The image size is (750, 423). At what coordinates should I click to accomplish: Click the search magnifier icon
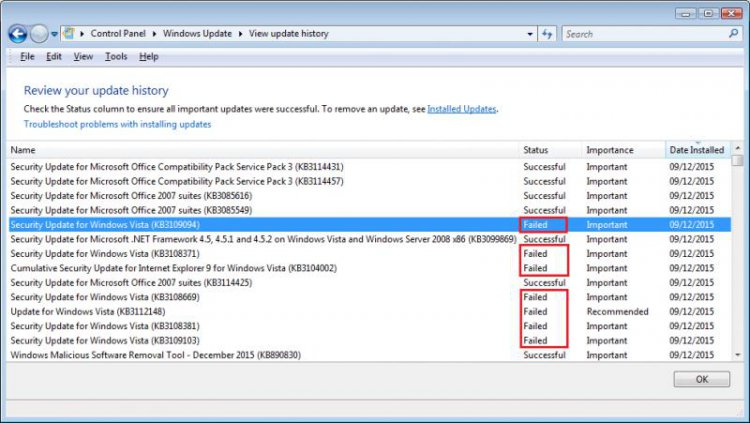coord(733,33)
